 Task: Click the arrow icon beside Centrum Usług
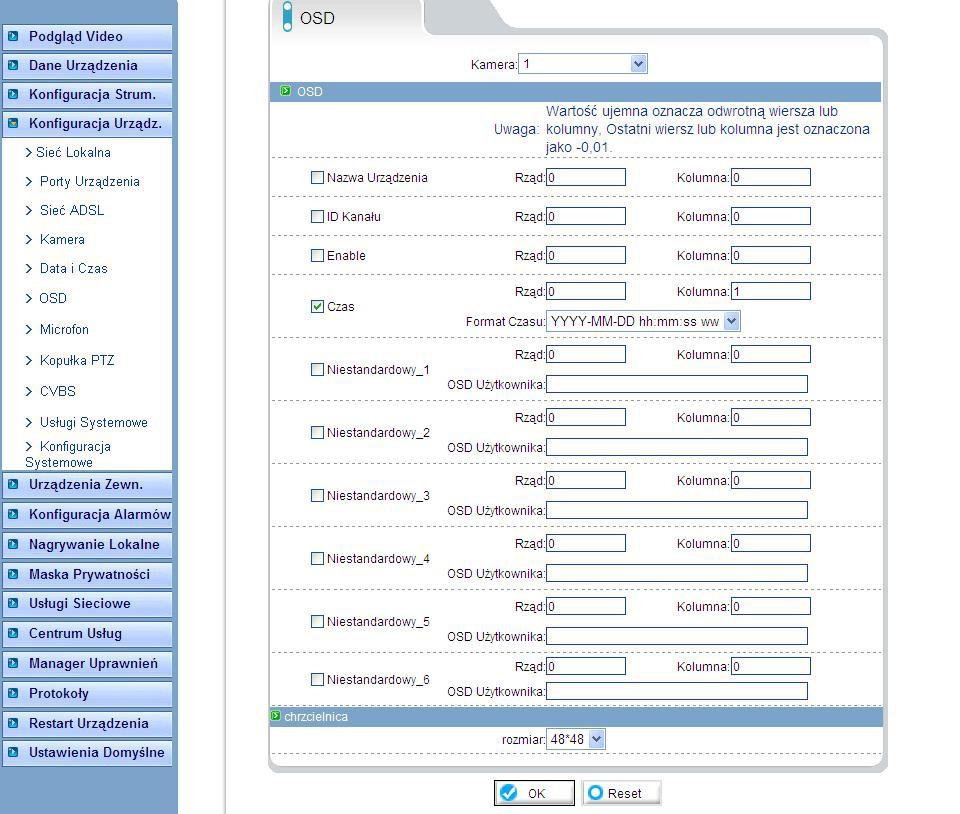[x=13, y=633]
